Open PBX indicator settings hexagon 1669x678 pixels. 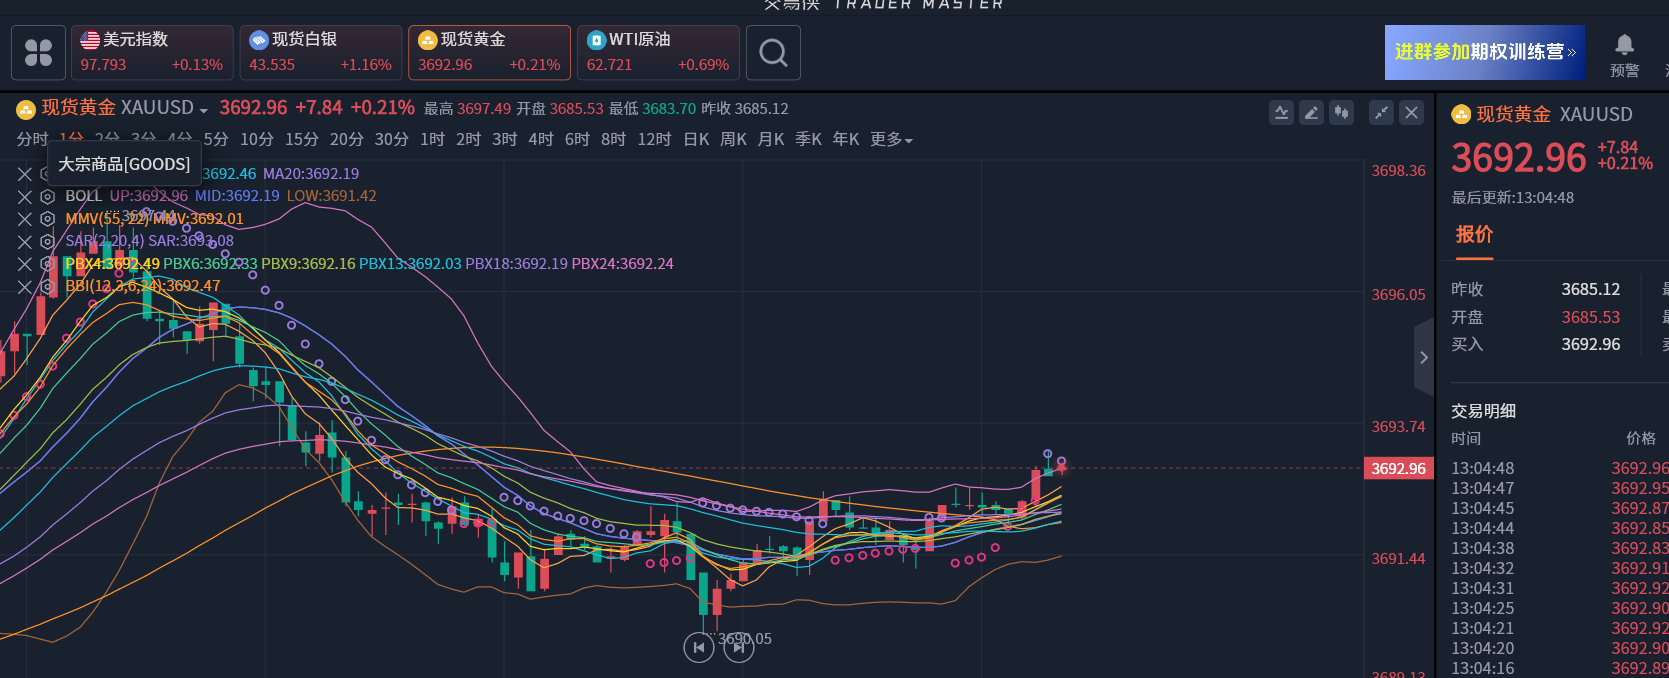47,264
